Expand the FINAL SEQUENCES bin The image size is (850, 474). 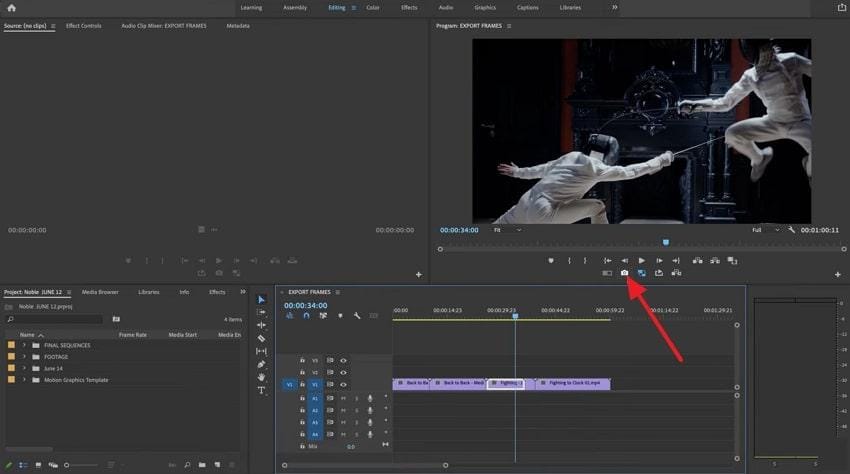[24, 345]
